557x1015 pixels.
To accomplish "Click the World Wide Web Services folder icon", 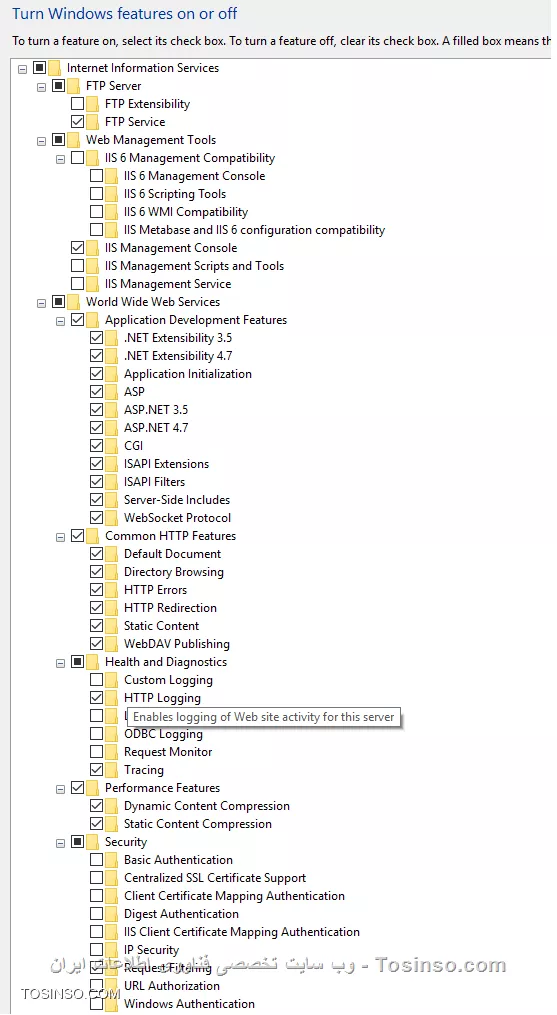I will coord(74,302).
